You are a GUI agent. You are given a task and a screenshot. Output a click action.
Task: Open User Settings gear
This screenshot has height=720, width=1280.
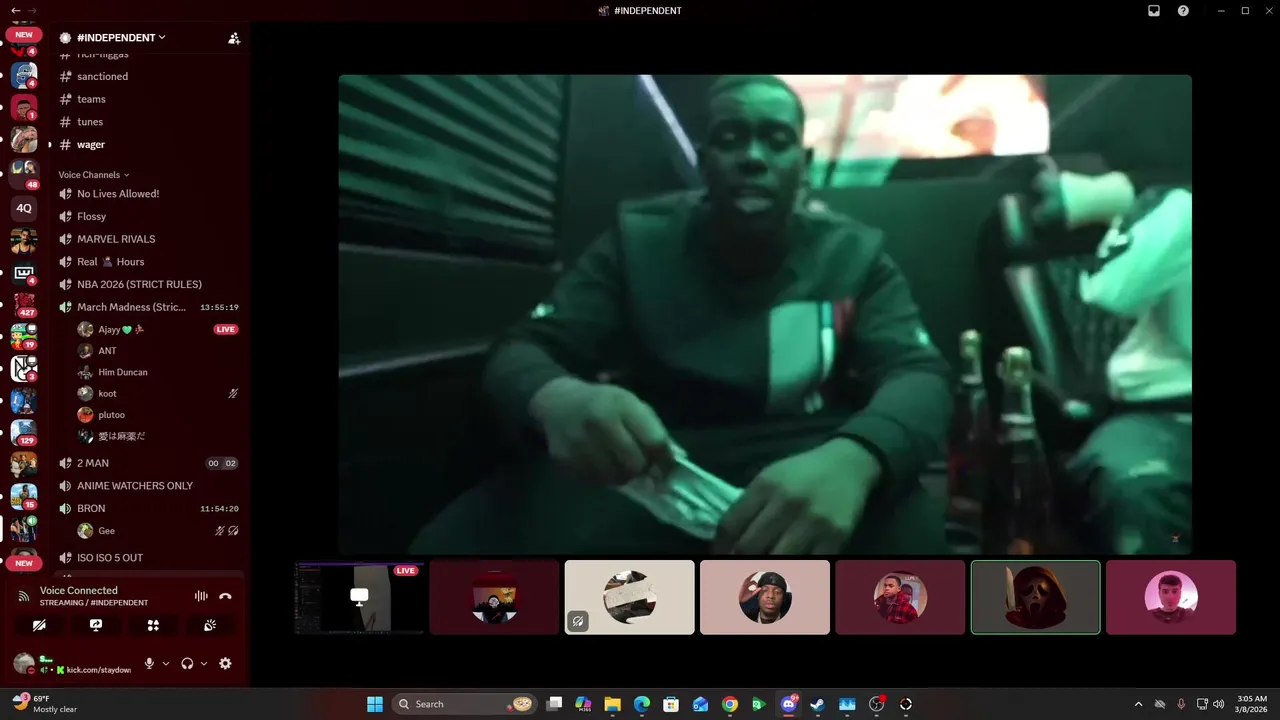pyautogui.click(x=225, y=663)
